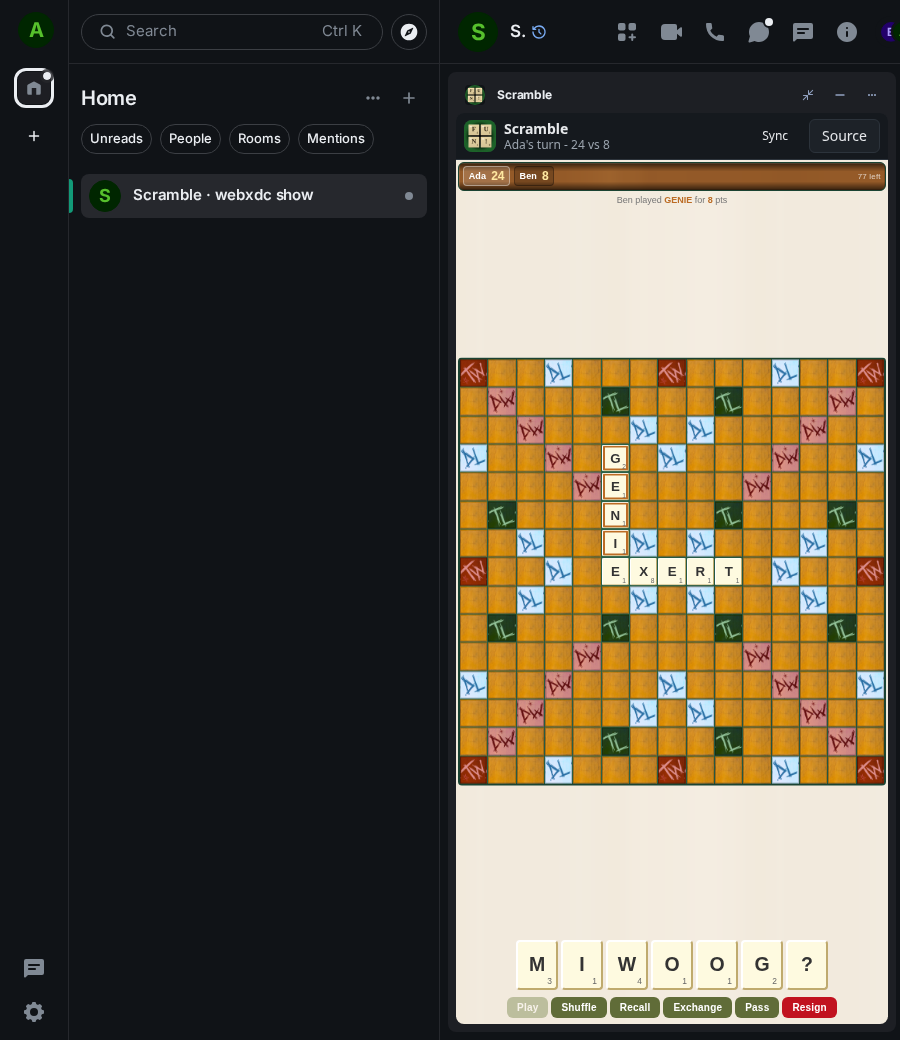Open the extensions add-widget icon
This screenshot has width=900, height=1040.
pos(627,32)
